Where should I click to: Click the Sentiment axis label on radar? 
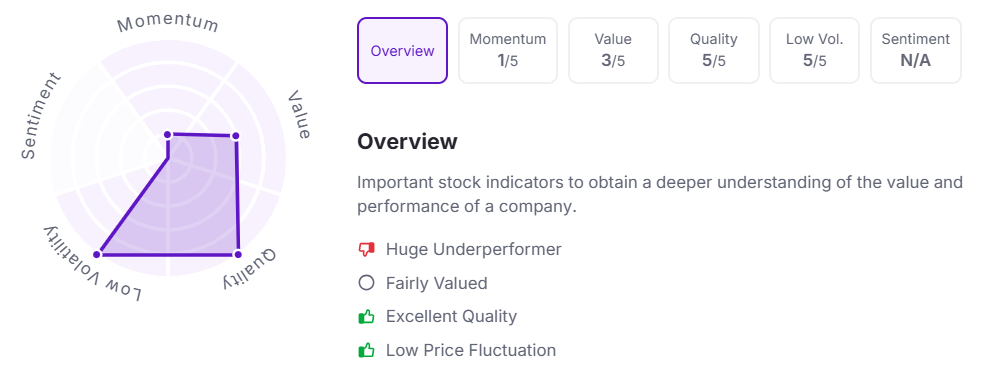coord(42,116)
